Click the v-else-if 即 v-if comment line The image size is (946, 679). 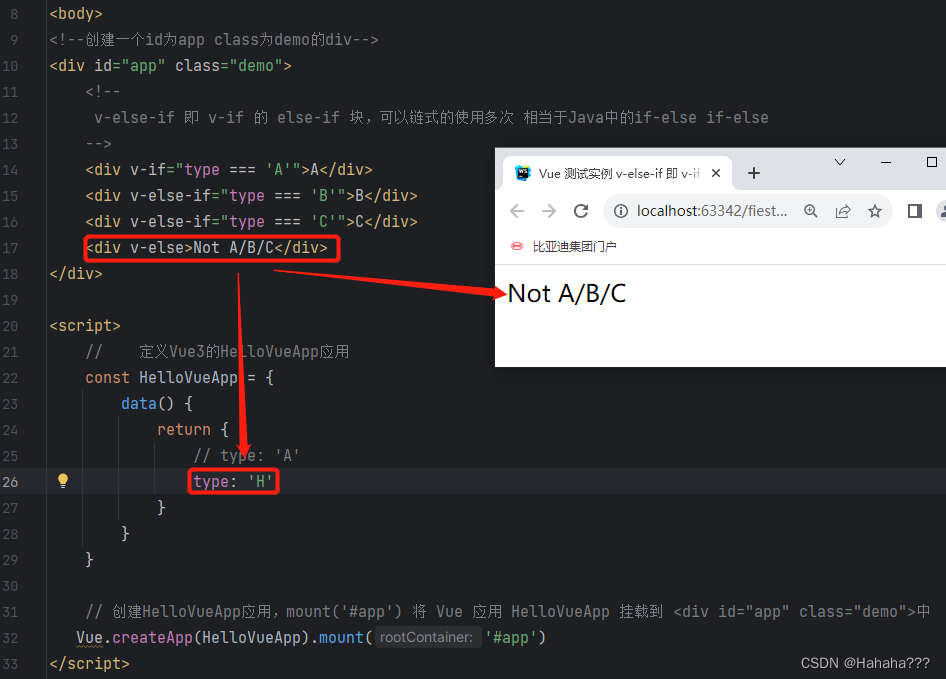coord(431,117)
